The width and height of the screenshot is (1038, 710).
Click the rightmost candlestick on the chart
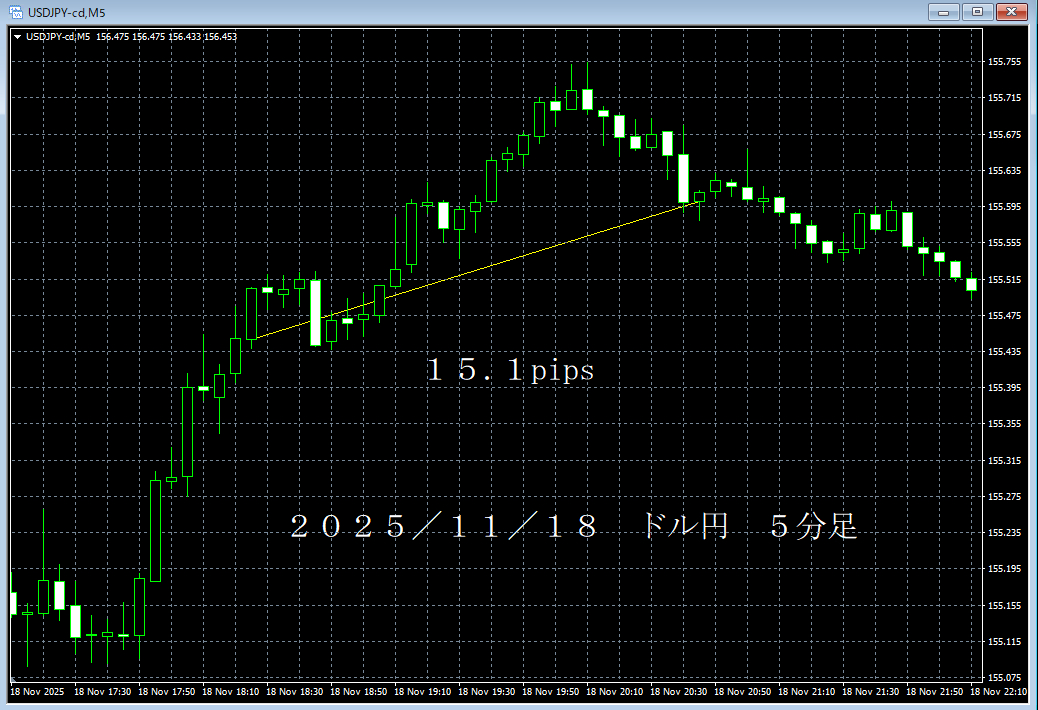(971, 285)
